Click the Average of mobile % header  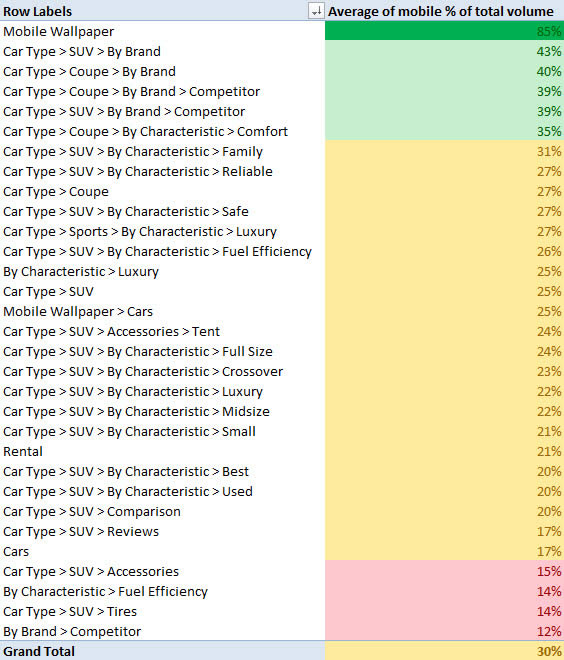(x=444, y=10)
